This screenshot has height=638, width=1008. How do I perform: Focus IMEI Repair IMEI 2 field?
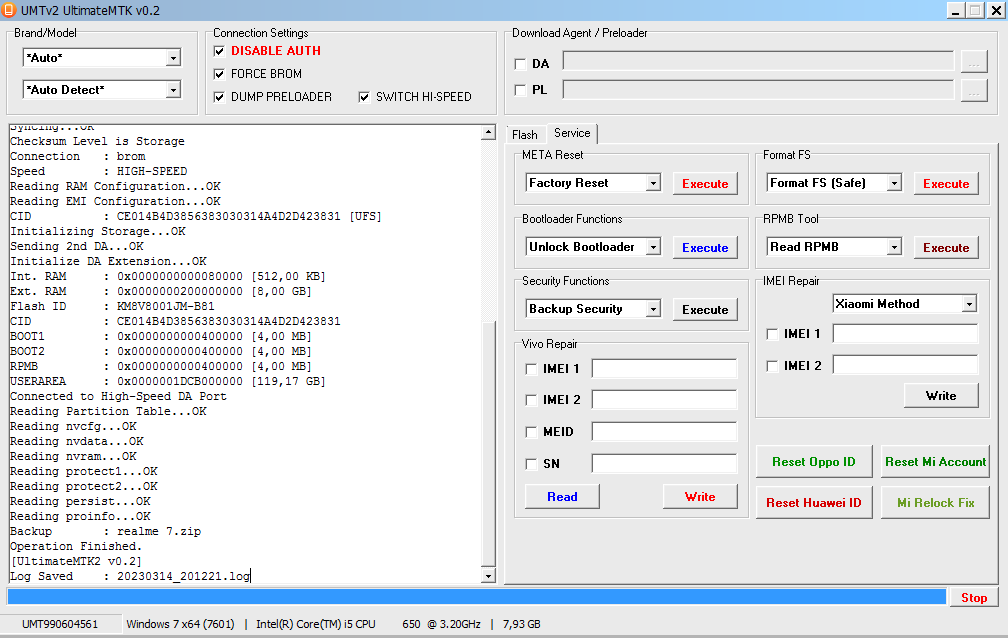pos(905,365)
